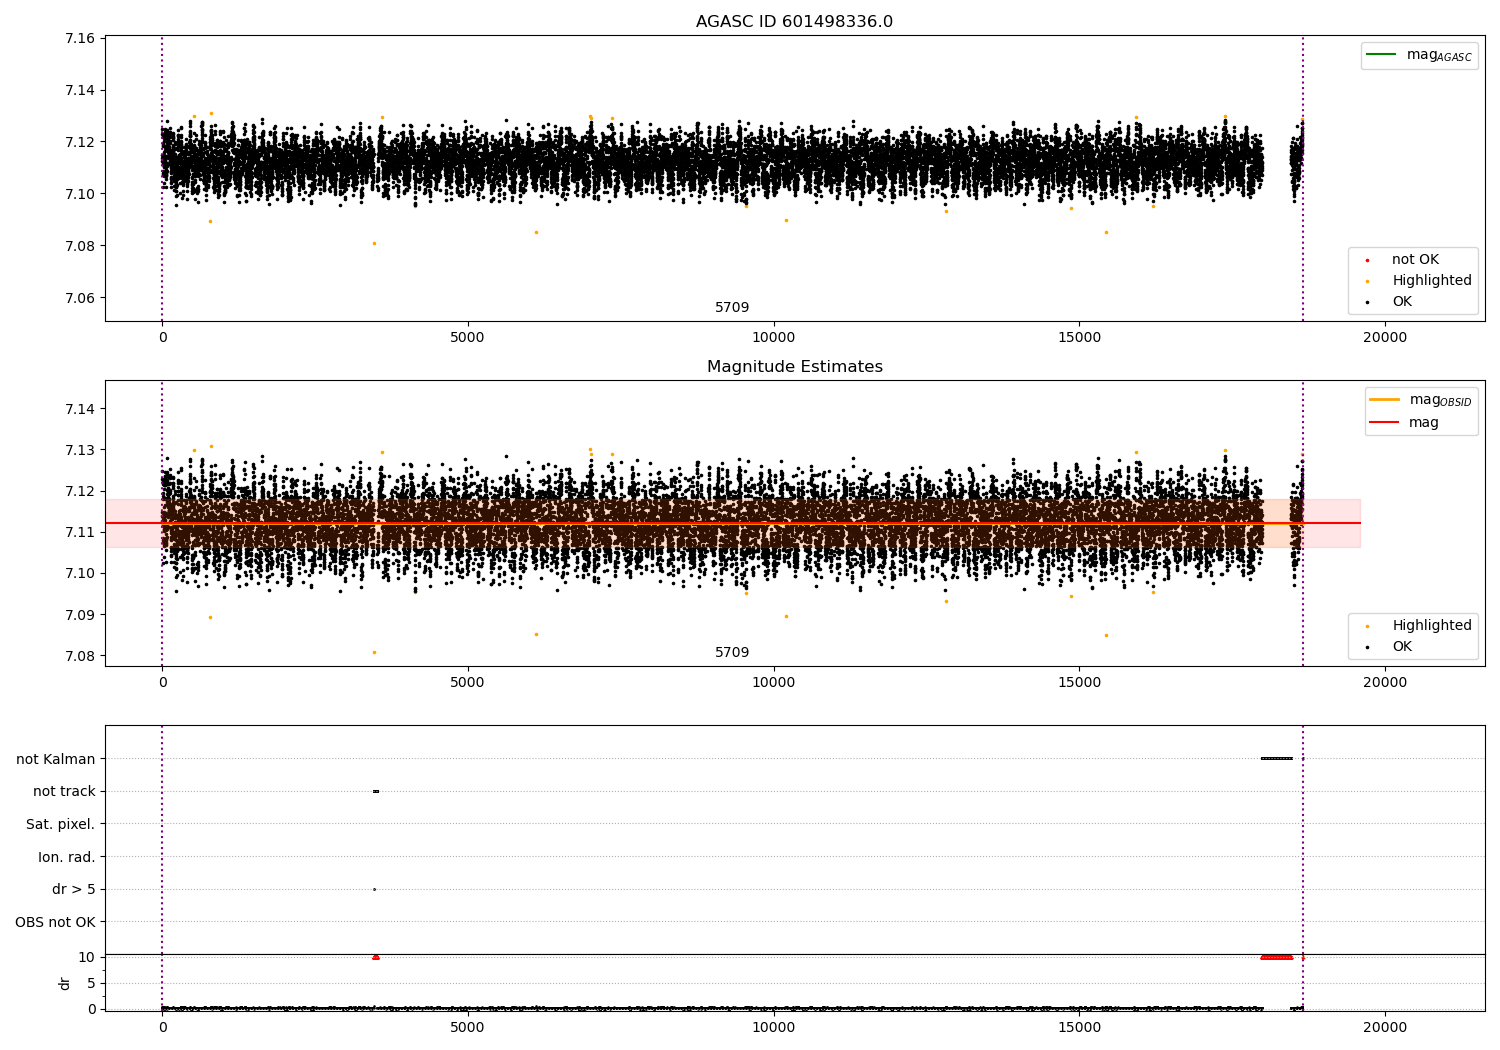Click 'not OK' legend entry in top plot
Screen dimensions: 1500x1050
(1415, 259)
